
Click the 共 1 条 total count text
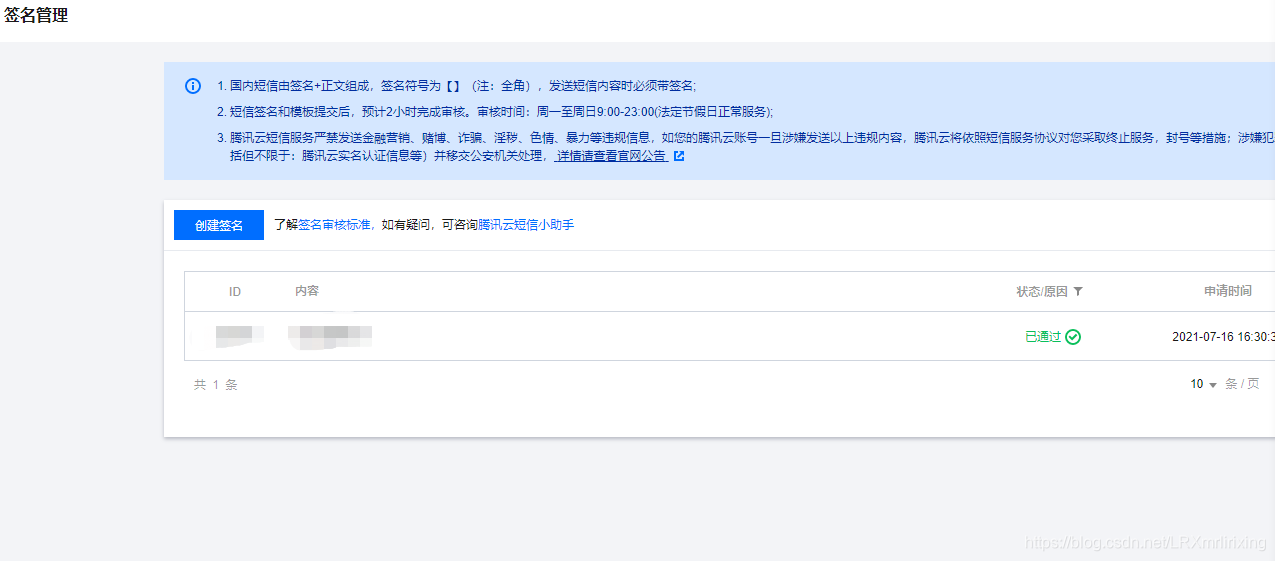tap(216, 384)
